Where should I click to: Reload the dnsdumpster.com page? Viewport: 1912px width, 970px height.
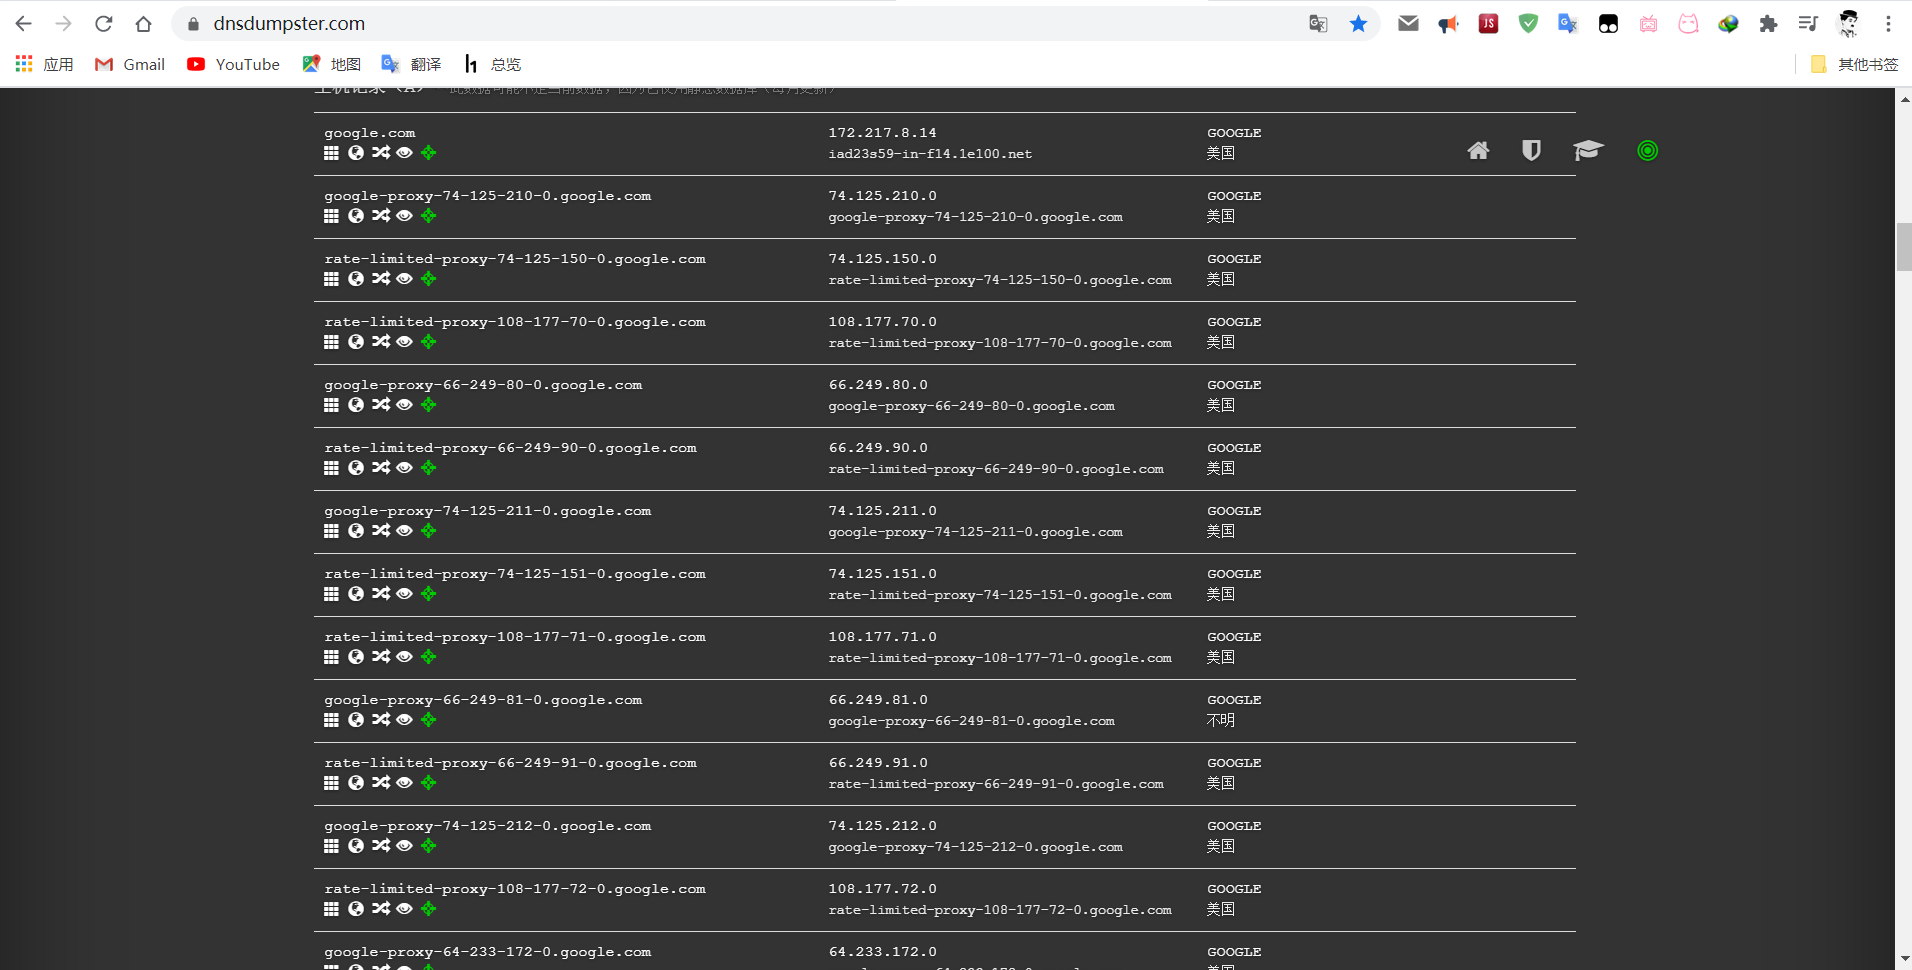103,23
